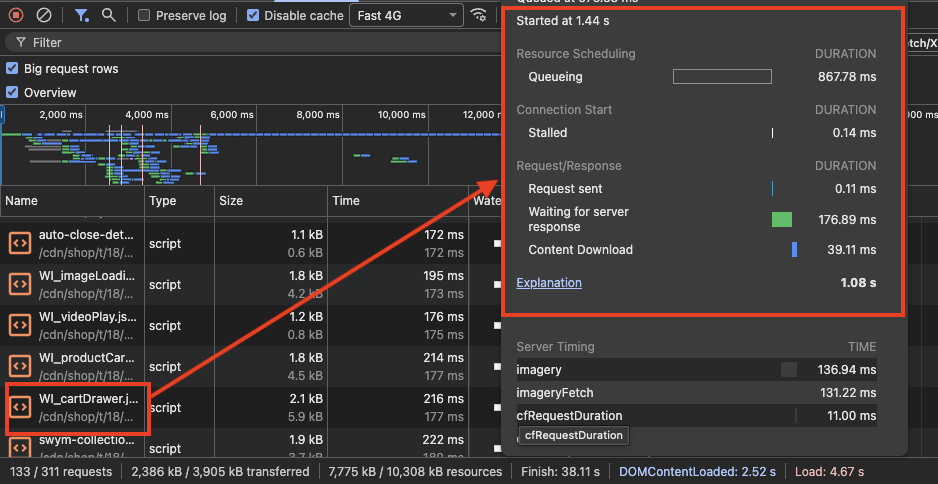Click Load: 4.67 s status
938x484 pixels.
[829, 471]
